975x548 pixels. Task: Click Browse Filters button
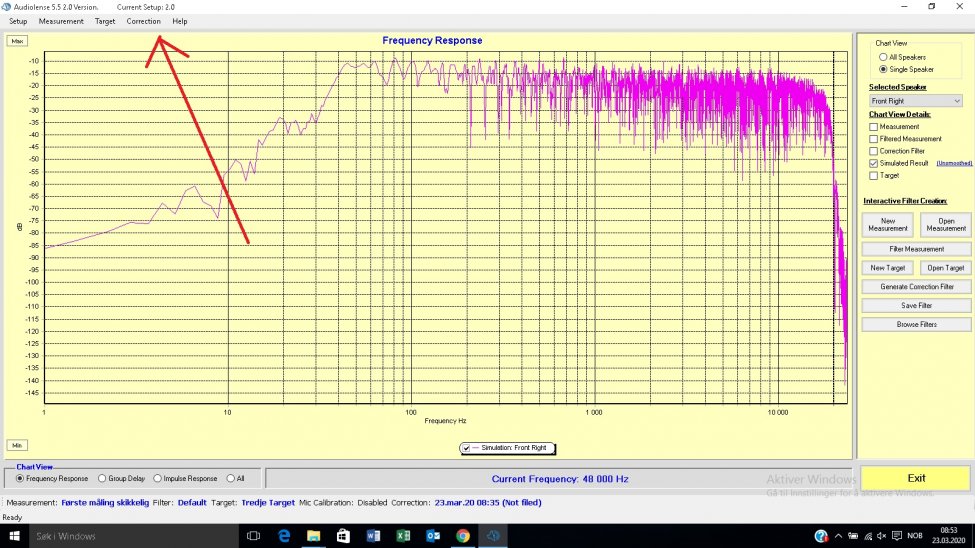pyautogui.click(x=917, y=325)
